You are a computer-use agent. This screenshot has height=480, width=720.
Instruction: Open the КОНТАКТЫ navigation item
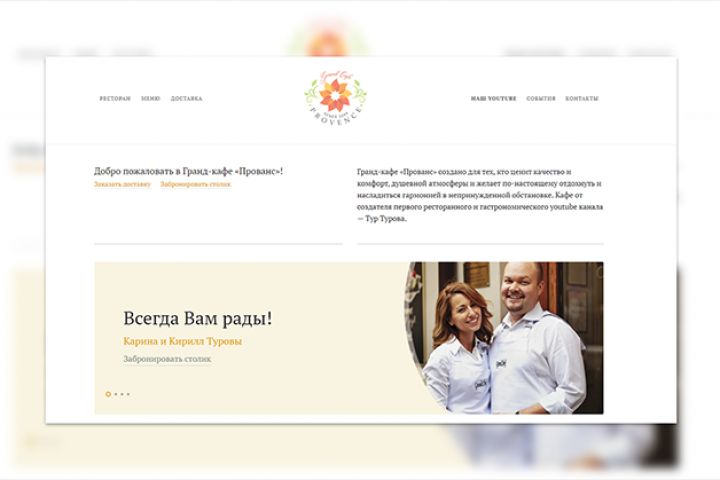pyautogui.click(x=582, y=99)
